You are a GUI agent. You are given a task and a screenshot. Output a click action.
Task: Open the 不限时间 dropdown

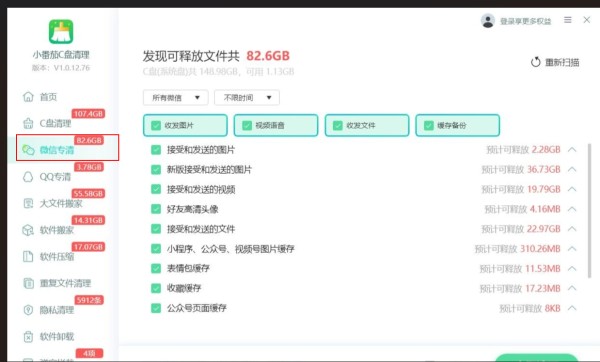point(247,98)
